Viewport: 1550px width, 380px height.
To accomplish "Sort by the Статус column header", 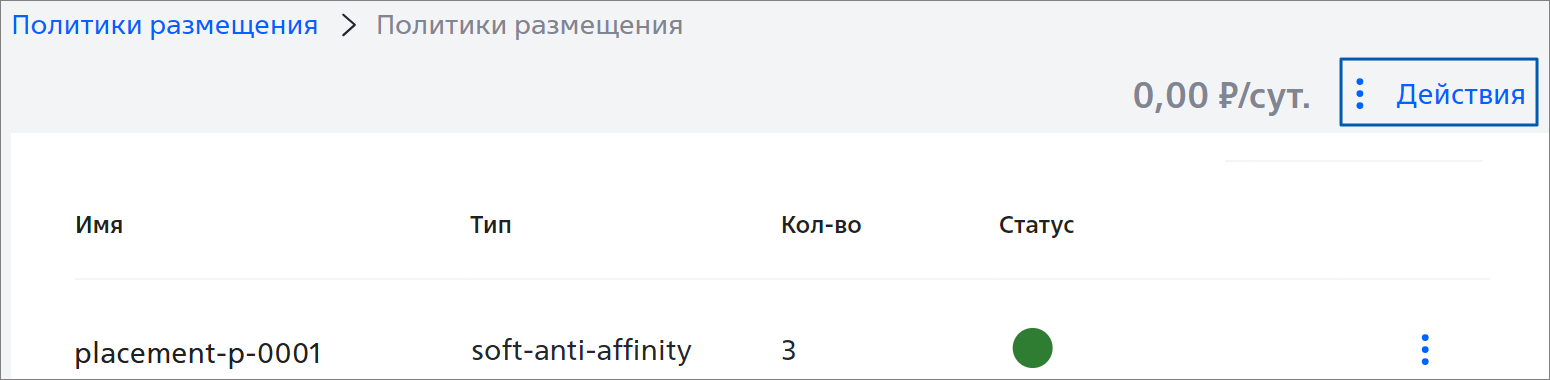I will click(x=1037, y=225).
